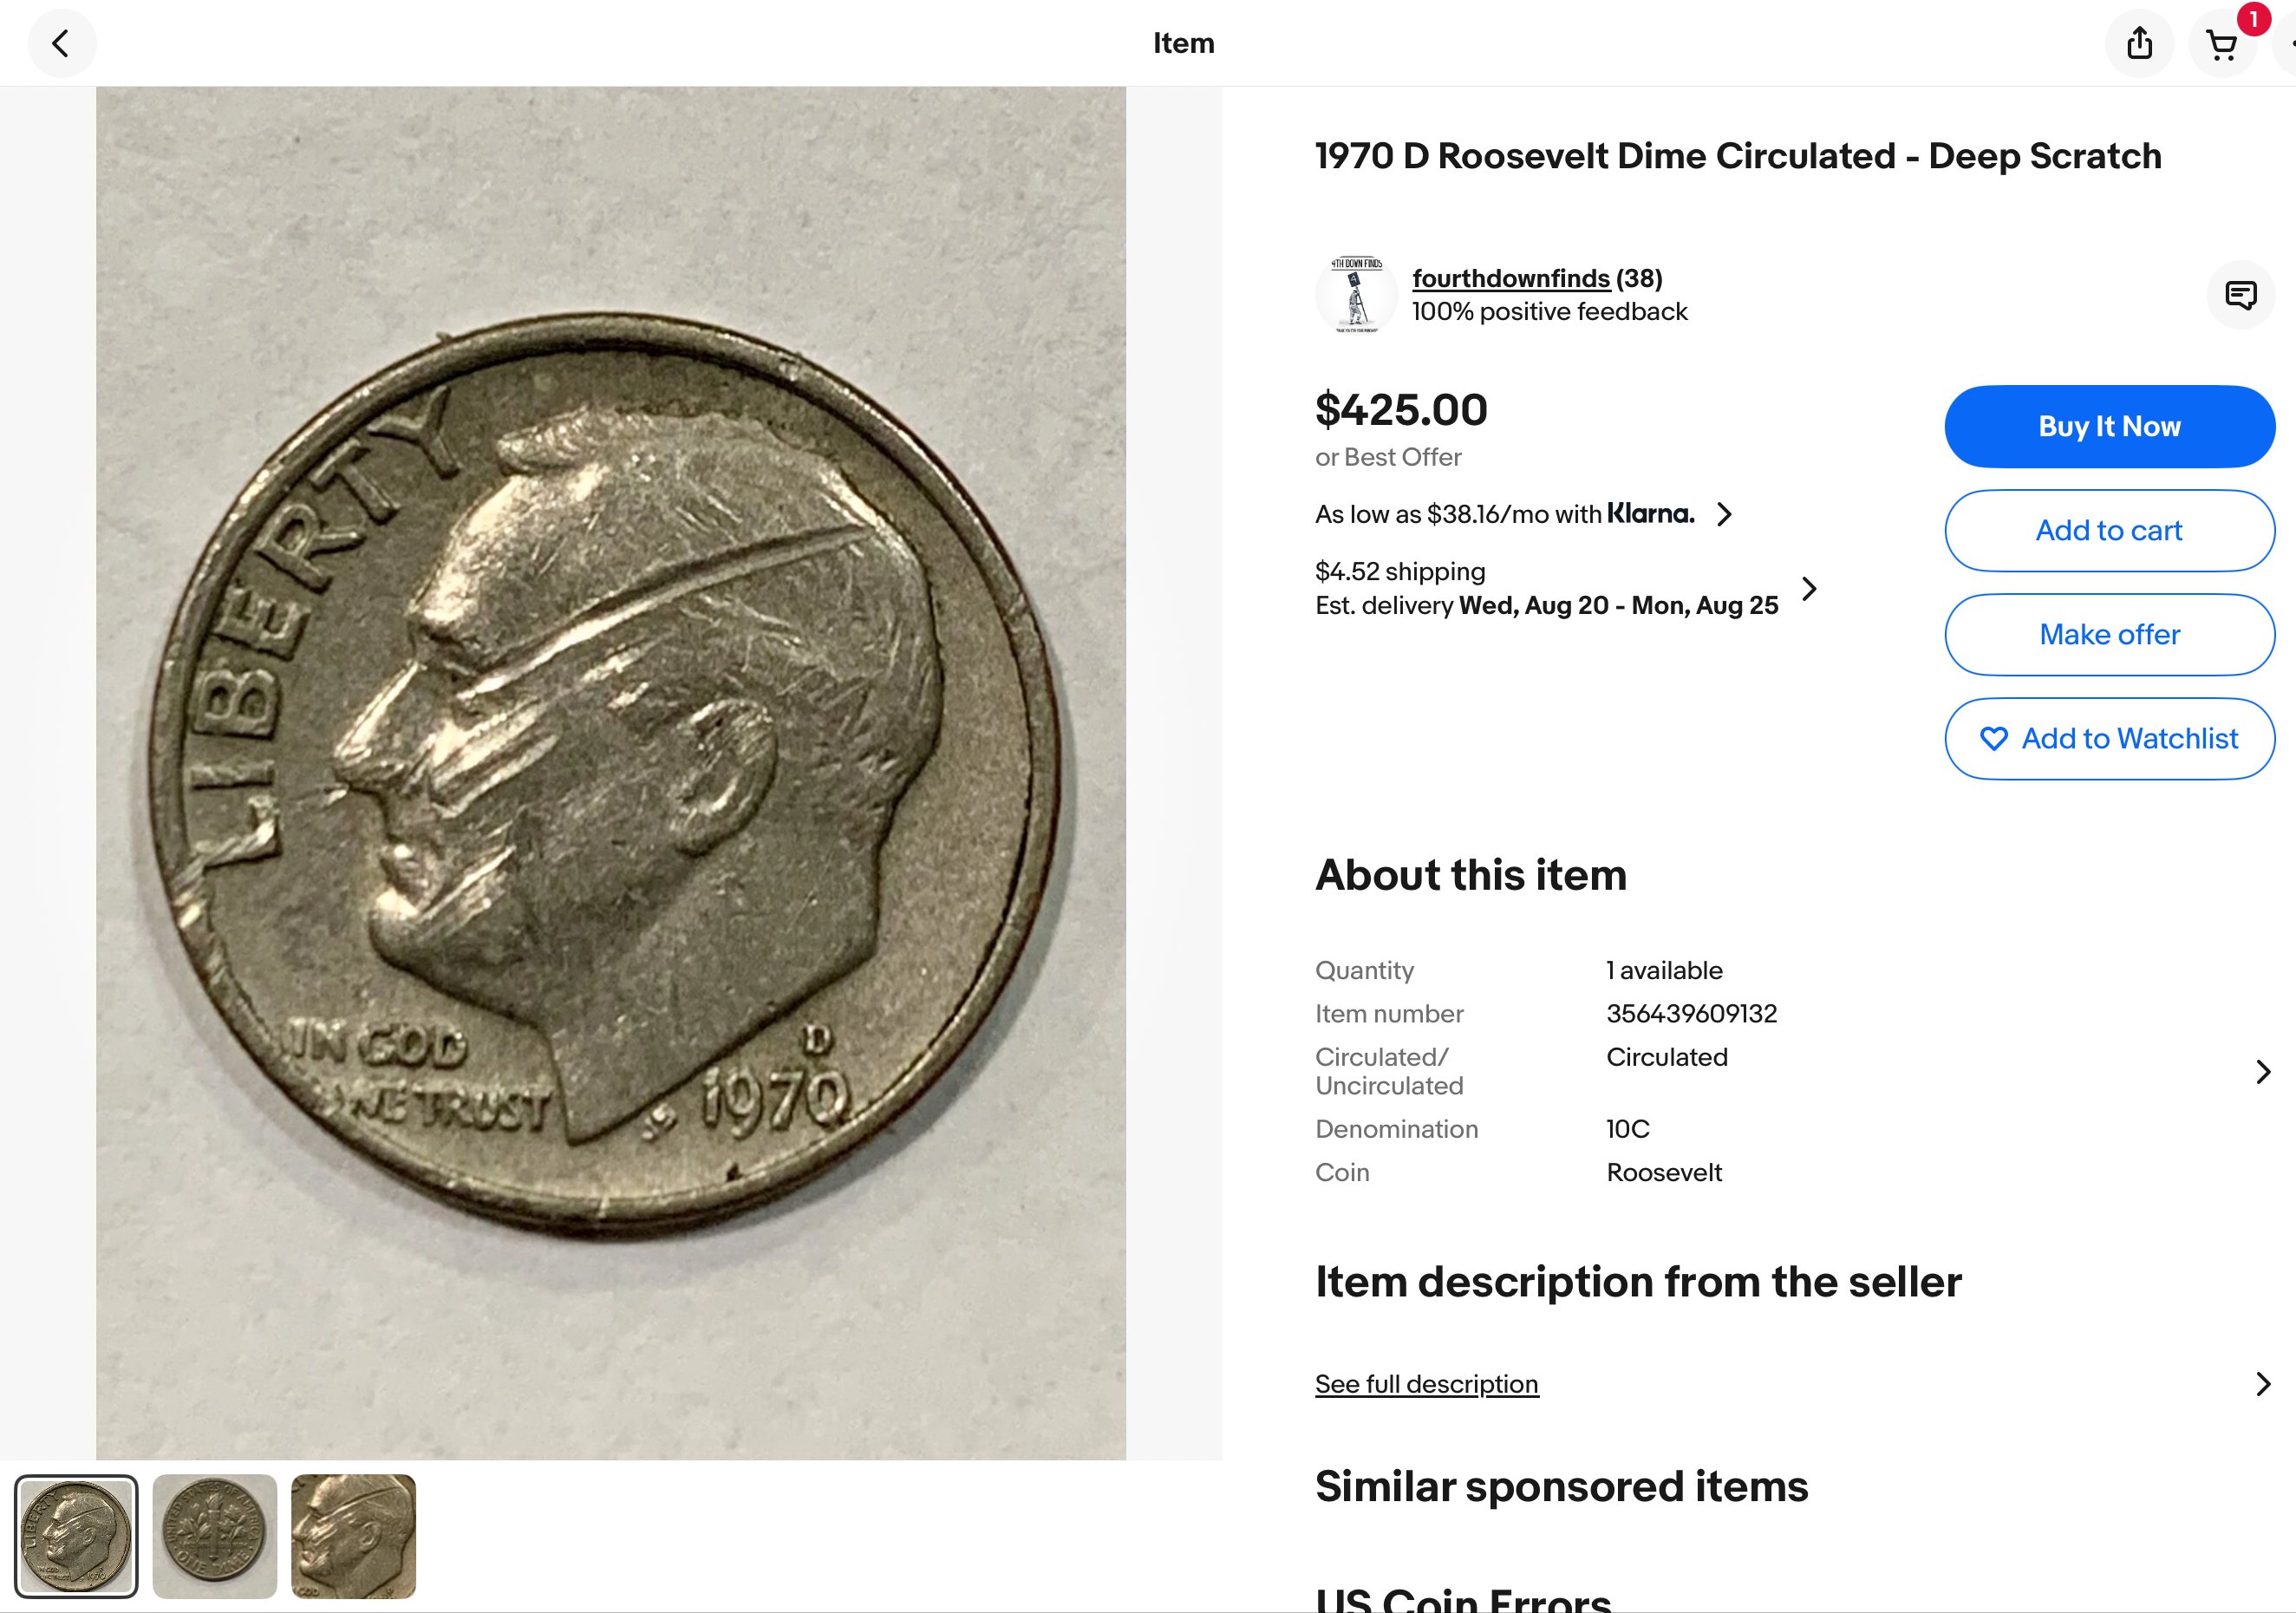Screen dimensions: 2296x1613
Task: Open See full description link
Action: [1426, 1384]
